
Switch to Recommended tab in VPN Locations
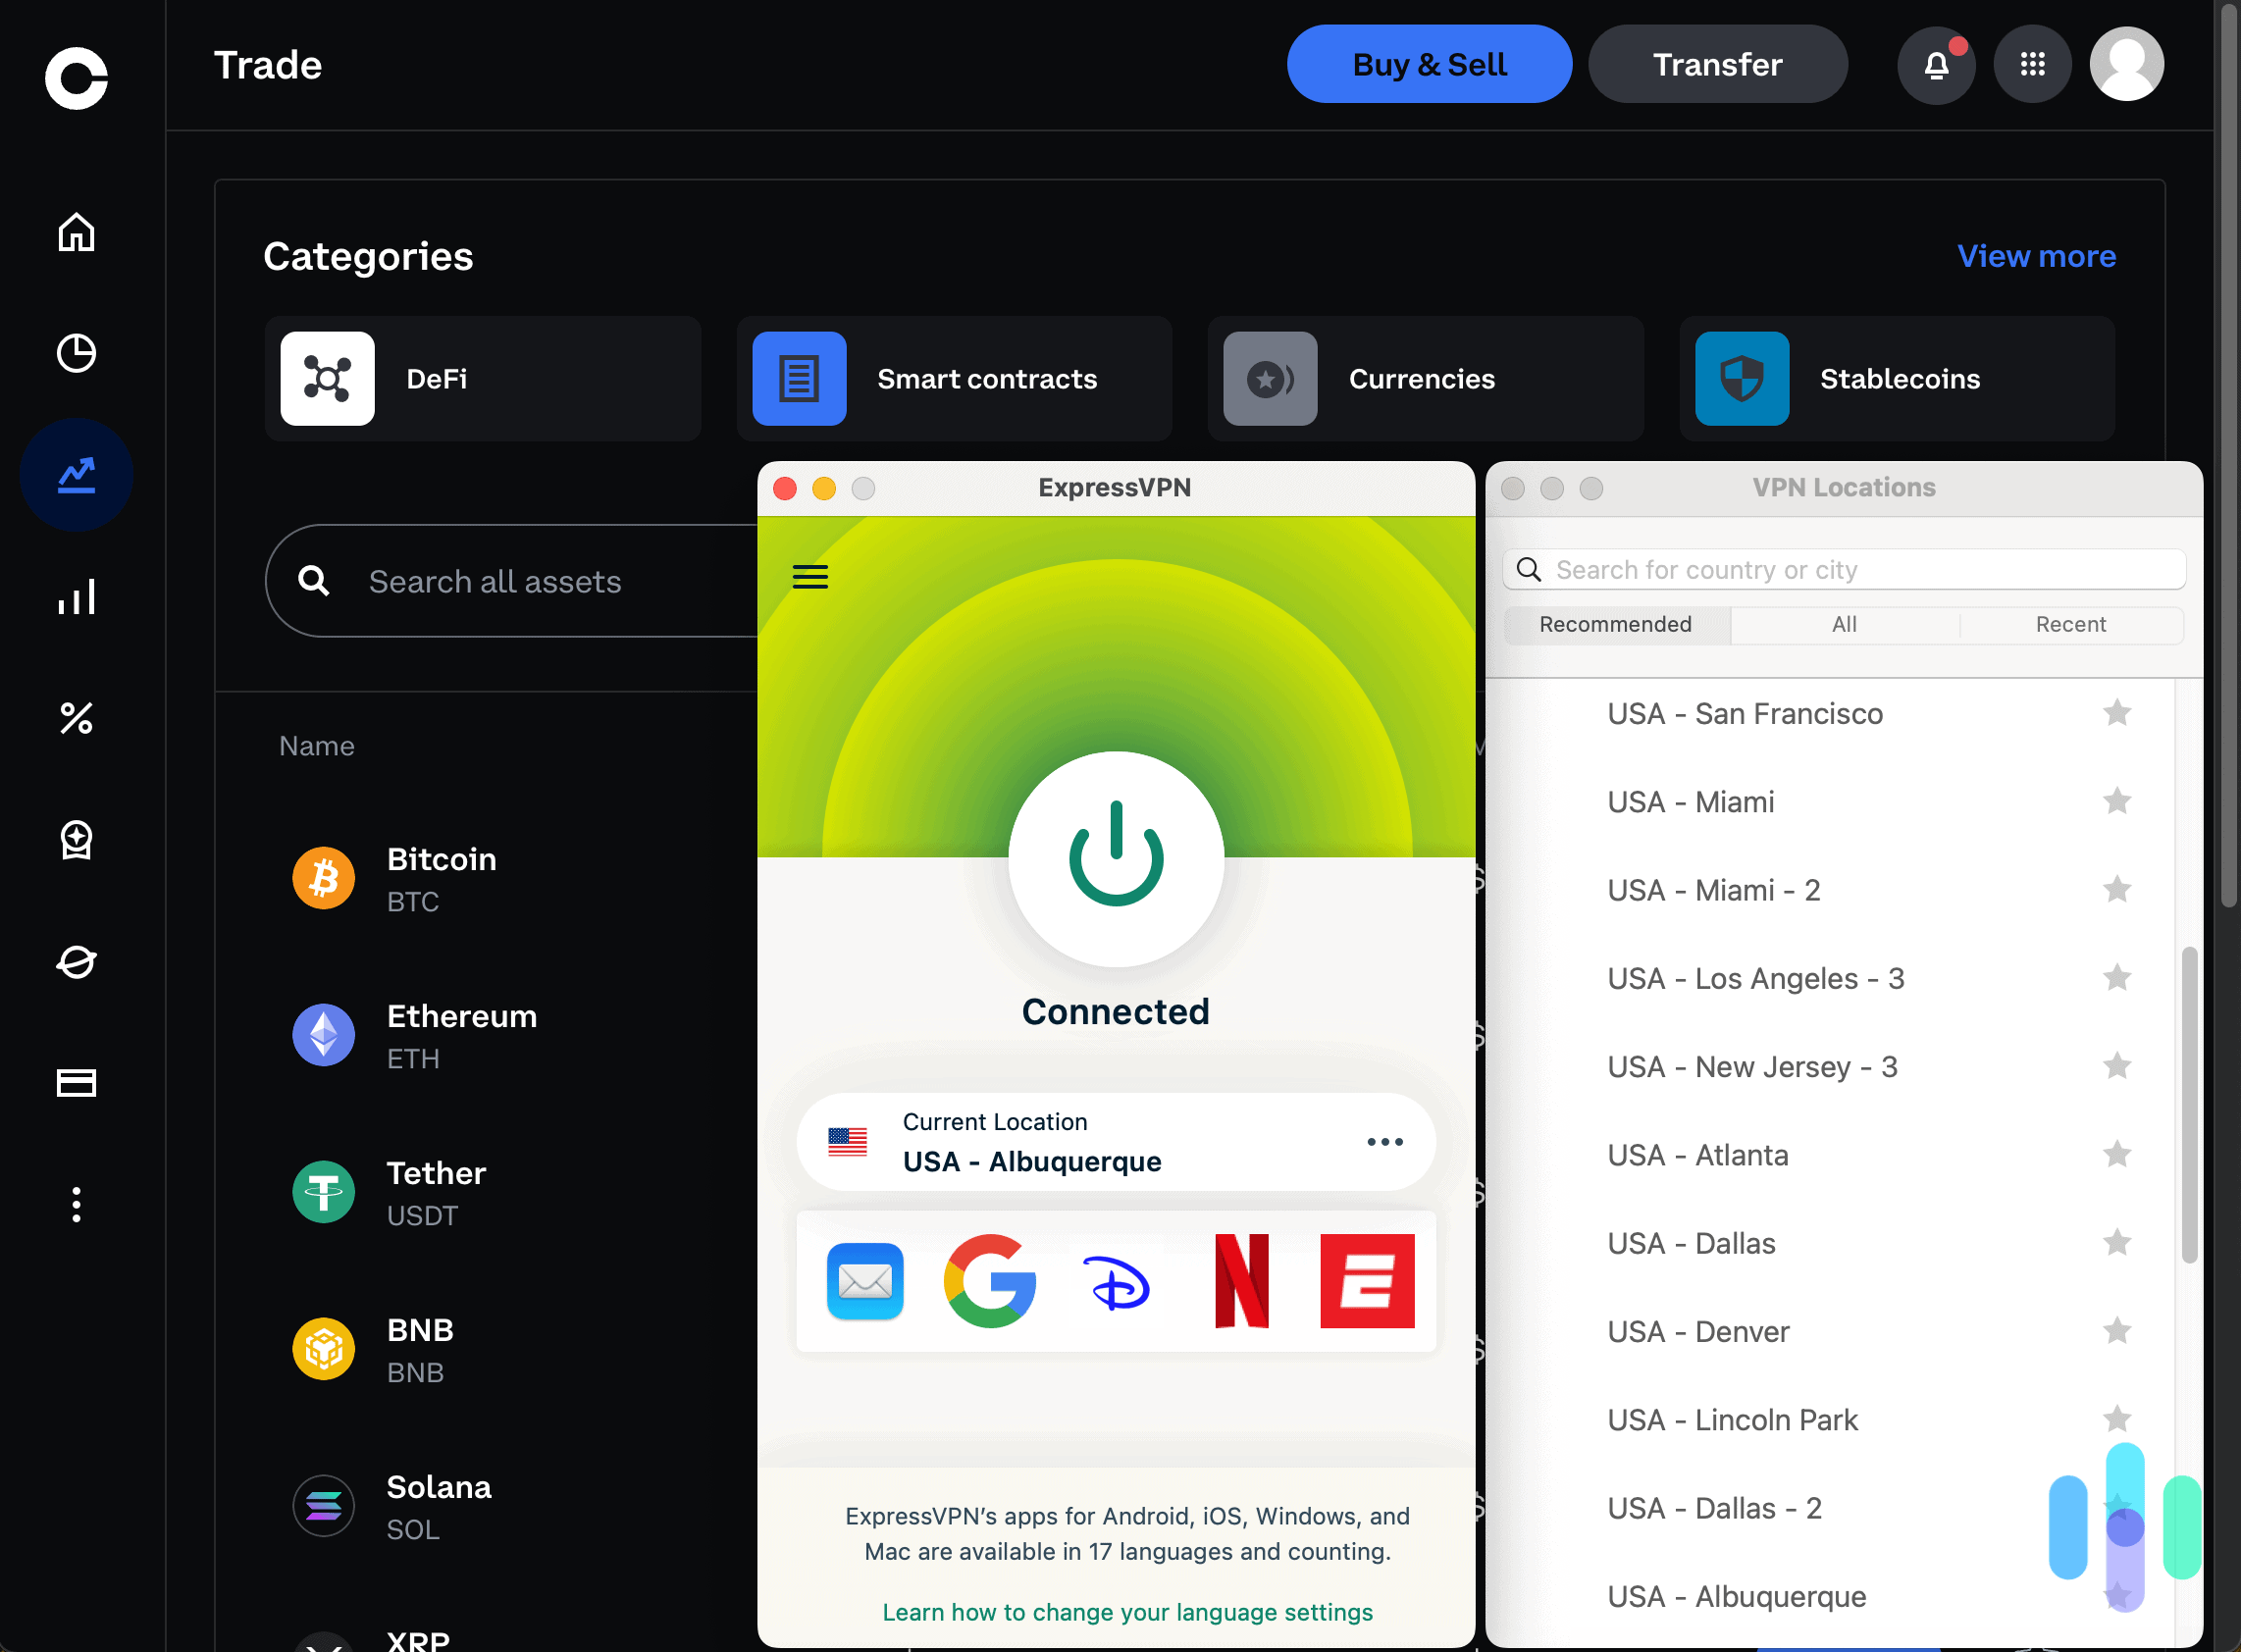pos(1616,625)
